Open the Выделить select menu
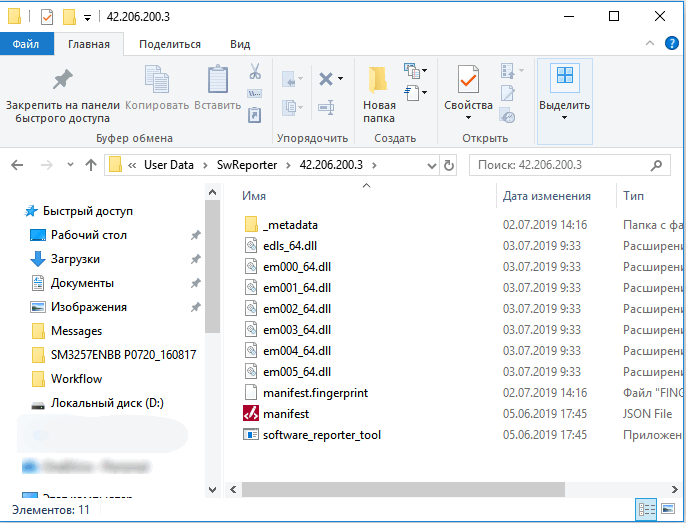This screenshot has height=523, width=686. click(x=564, y=101)
